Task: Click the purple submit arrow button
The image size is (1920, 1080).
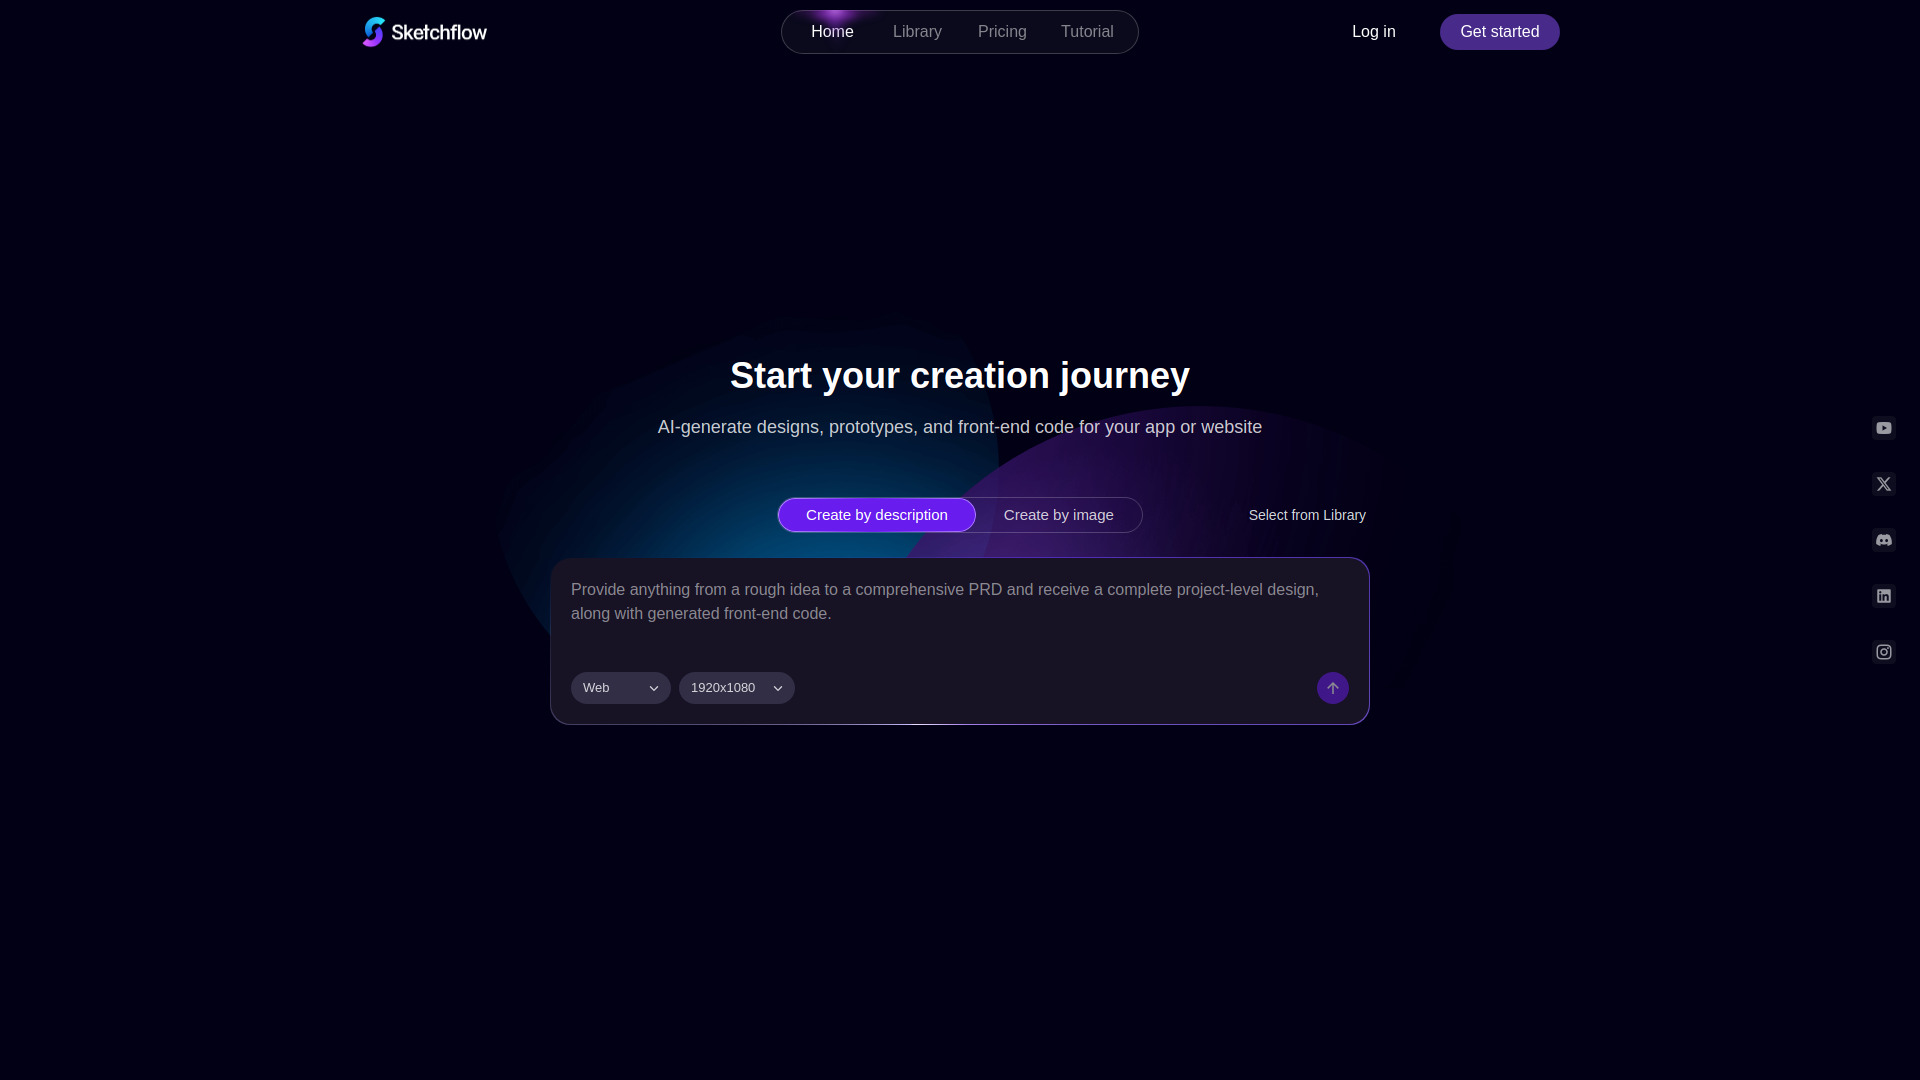Action: (x=1332, y=688)
